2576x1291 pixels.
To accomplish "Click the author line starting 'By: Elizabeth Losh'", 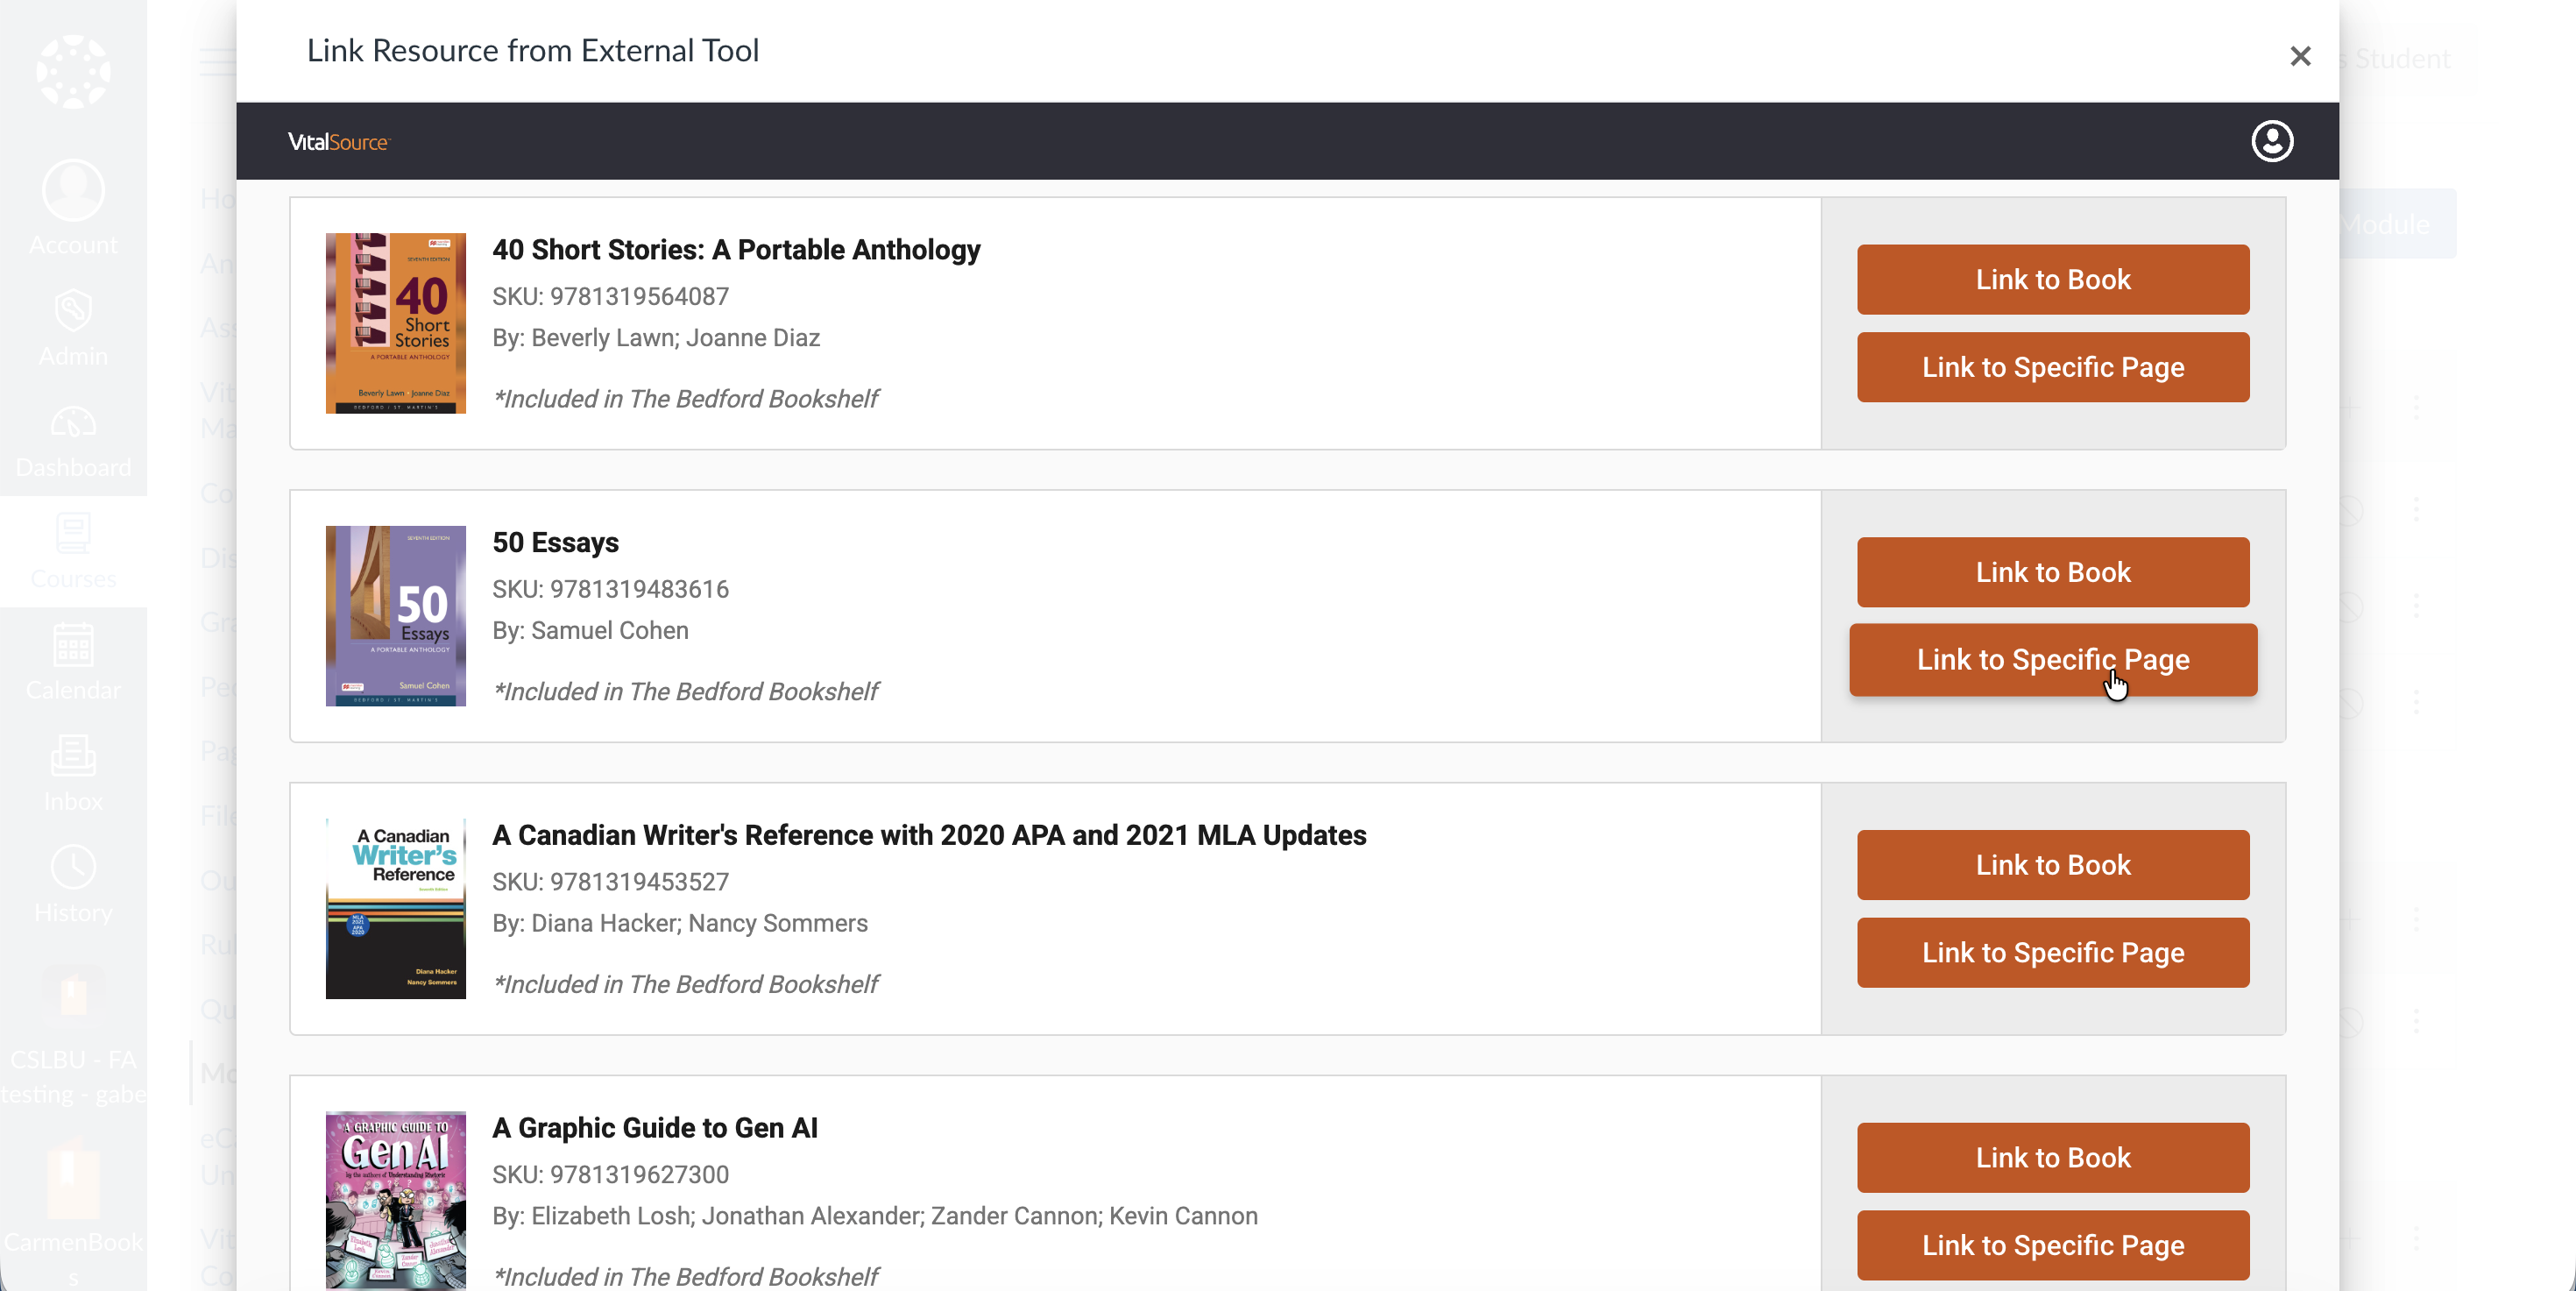I will click(875, 1216).
